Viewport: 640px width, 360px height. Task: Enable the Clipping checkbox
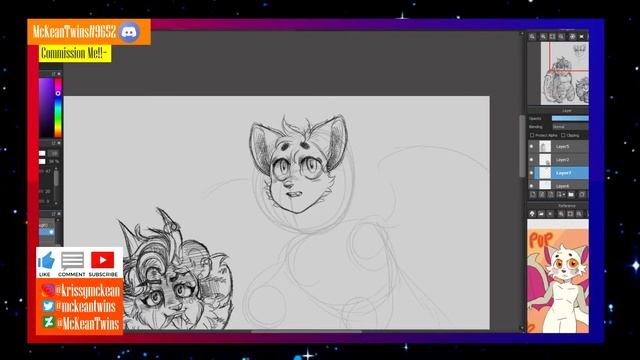click(563, 135)
